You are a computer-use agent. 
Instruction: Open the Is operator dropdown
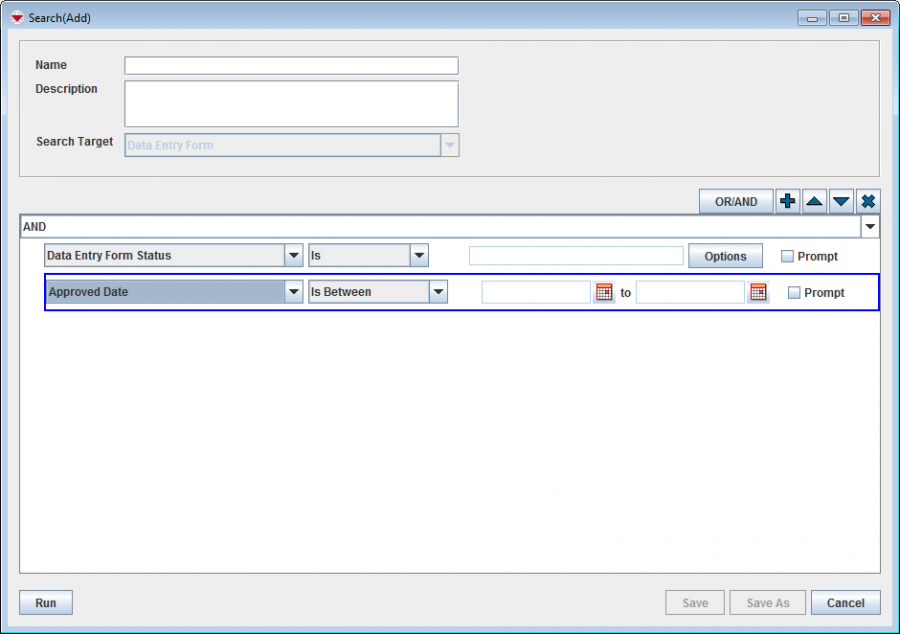(419, 256)
